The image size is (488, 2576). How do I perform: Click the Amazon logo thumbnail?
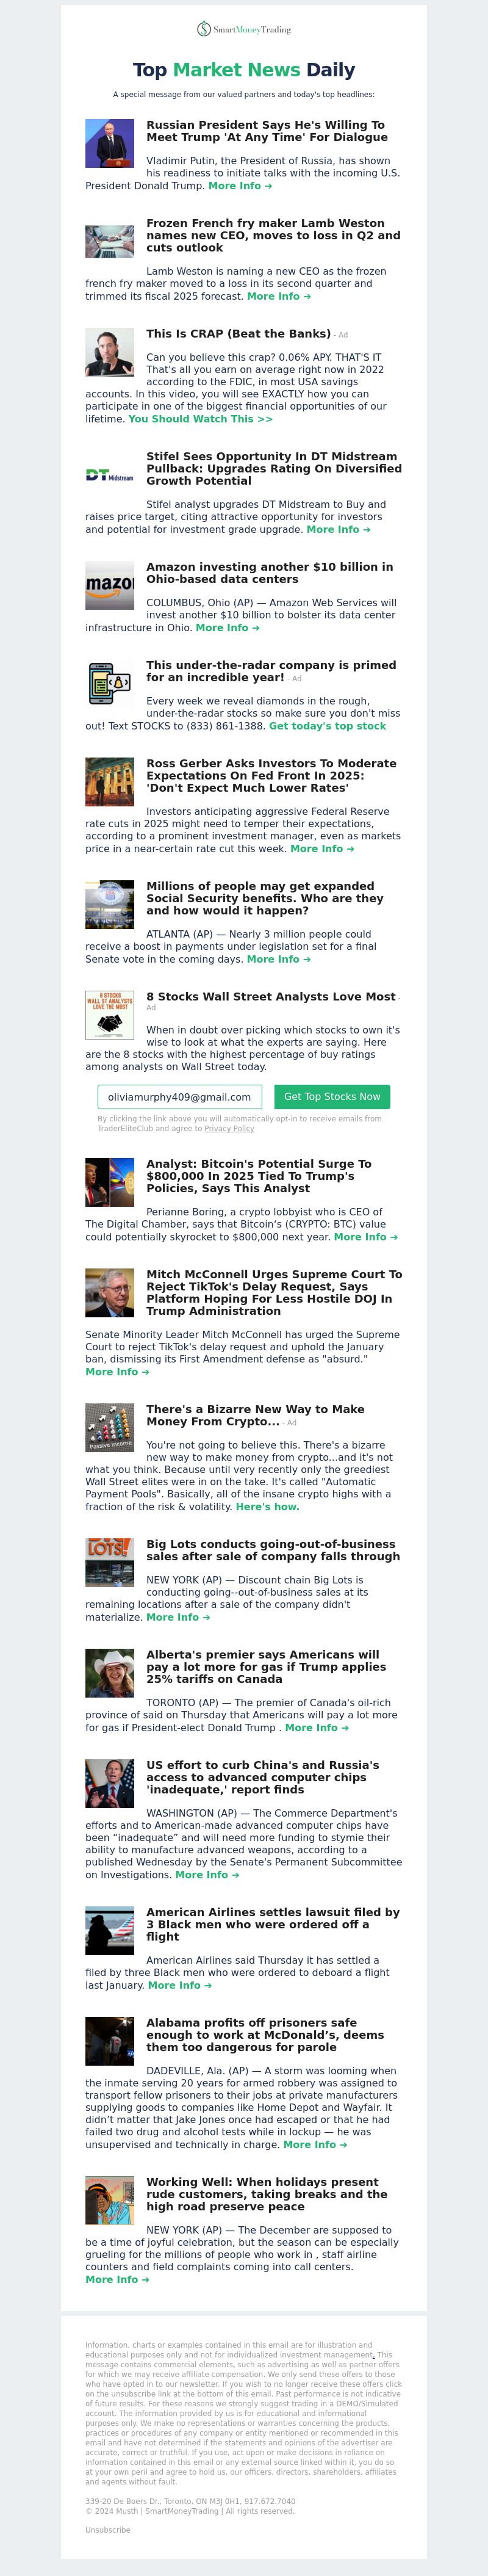[x=110, y=586]
